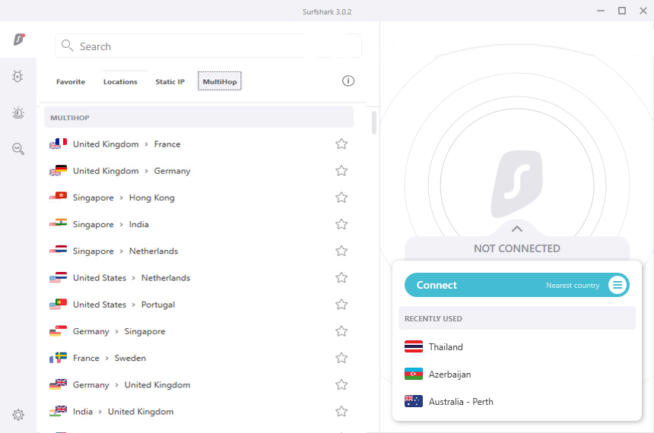This screenshot has width=654, height=433.
Task: Favorite United Kingdom to Germany star
Action: pos(342,171)
